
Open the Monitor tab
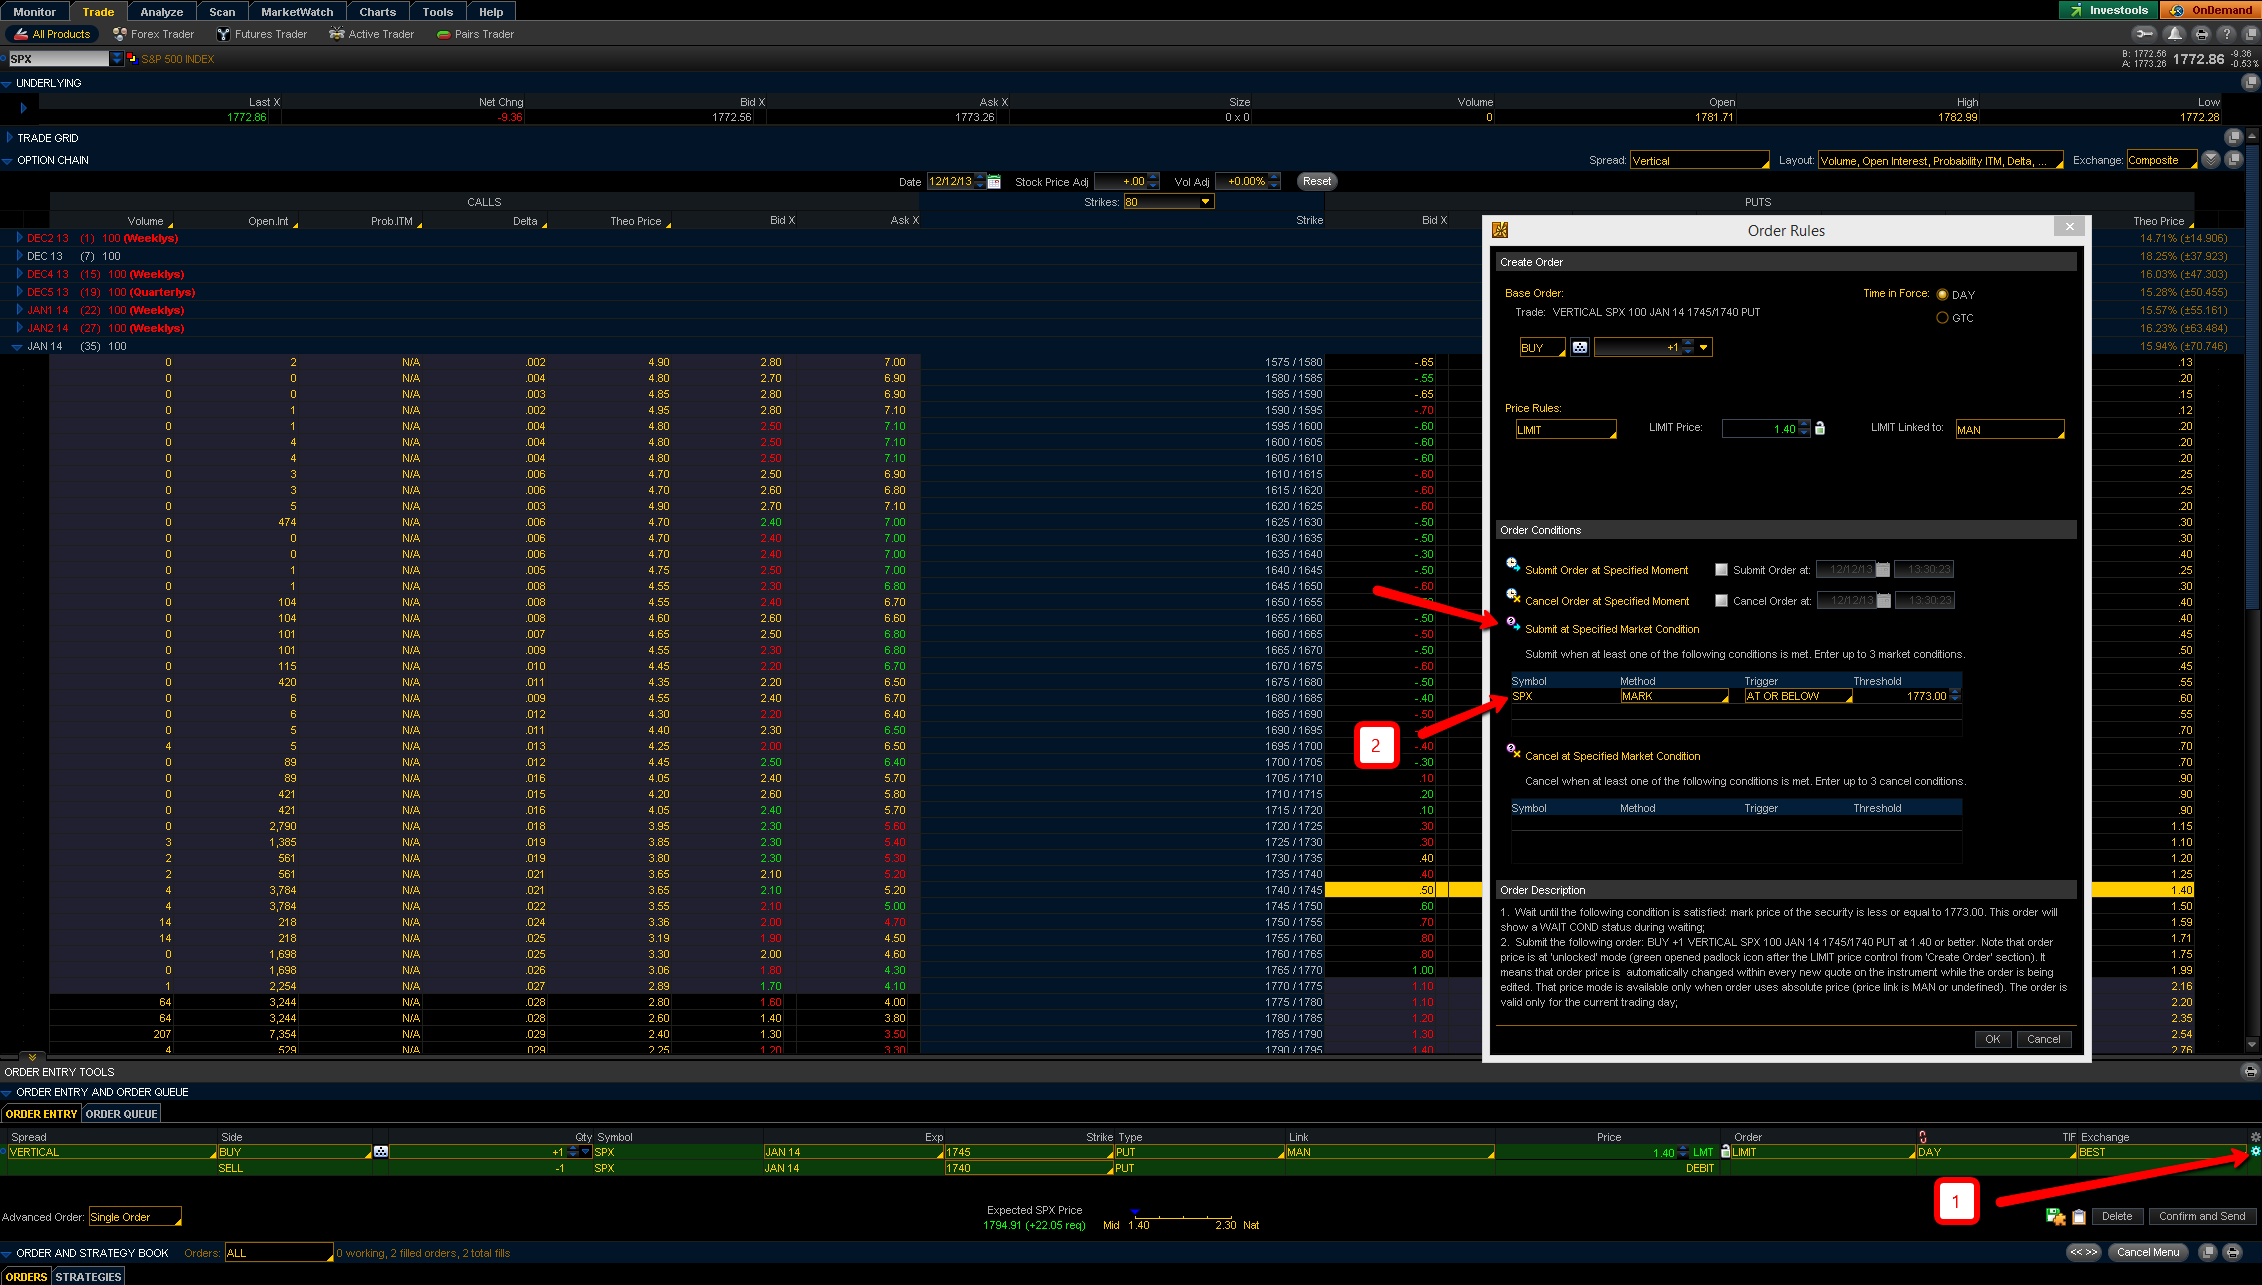[x=35, y=12]
